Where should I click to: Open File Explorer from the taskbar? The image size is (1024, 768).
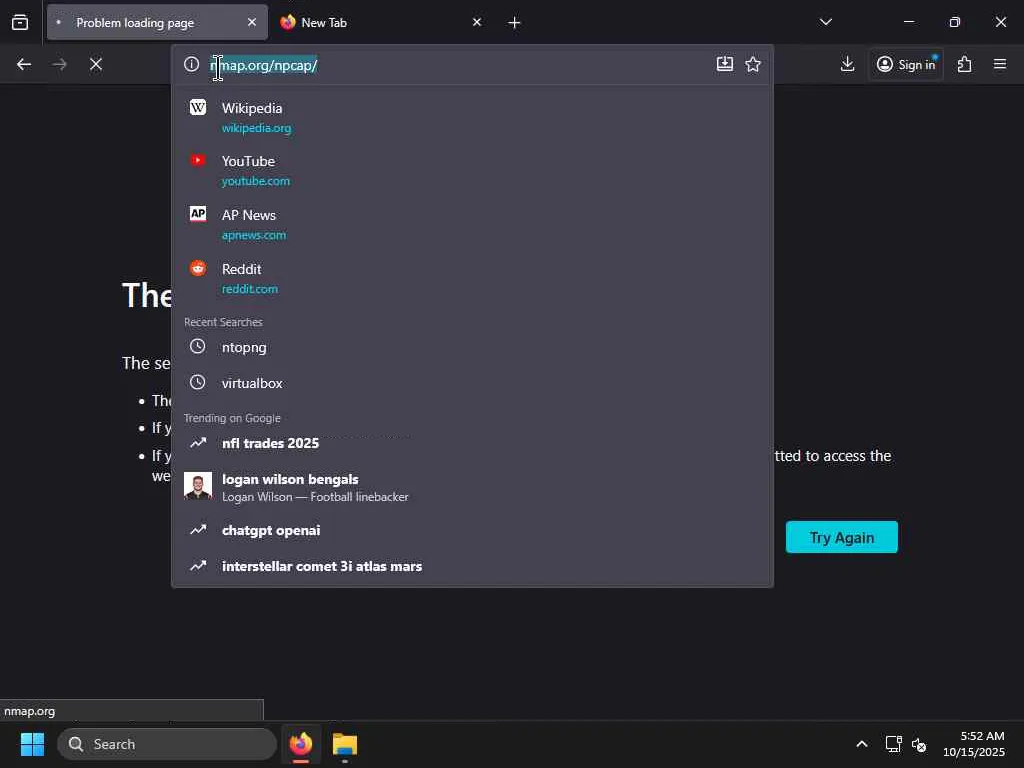click(x=345, y=744)
